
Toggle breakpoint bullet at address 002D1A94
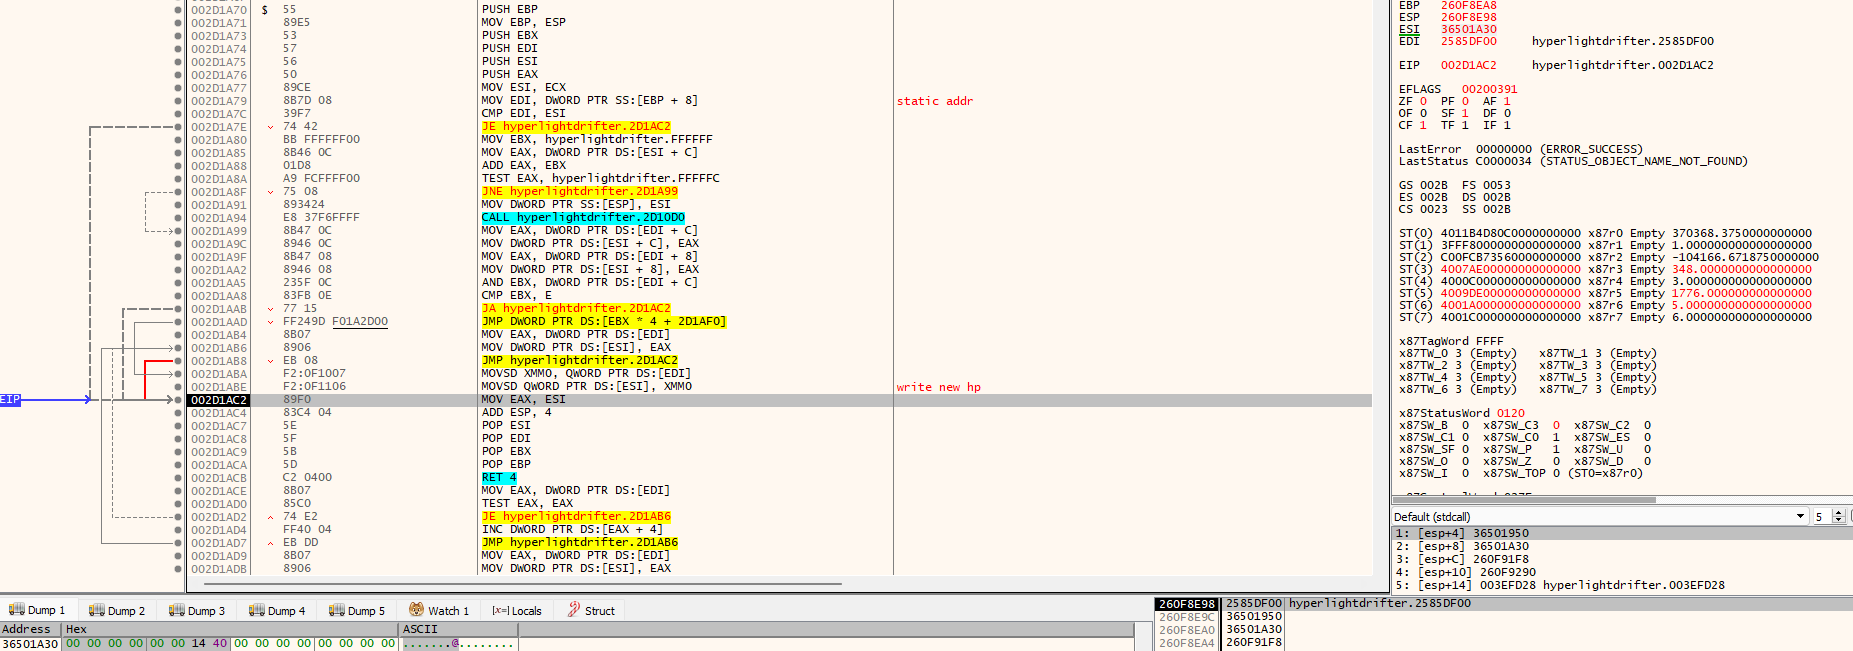point(178,218)
